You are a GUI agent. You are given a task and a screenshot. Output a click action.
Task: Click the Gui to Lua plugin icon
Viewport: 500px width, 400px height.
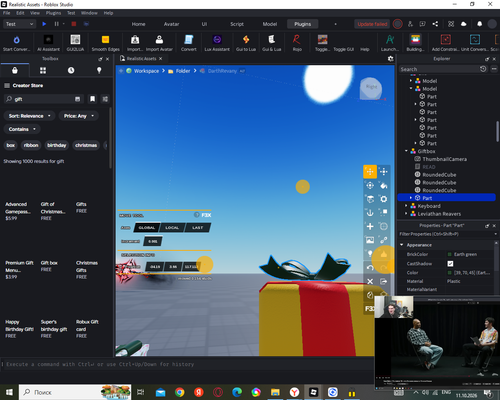(246, 40)
